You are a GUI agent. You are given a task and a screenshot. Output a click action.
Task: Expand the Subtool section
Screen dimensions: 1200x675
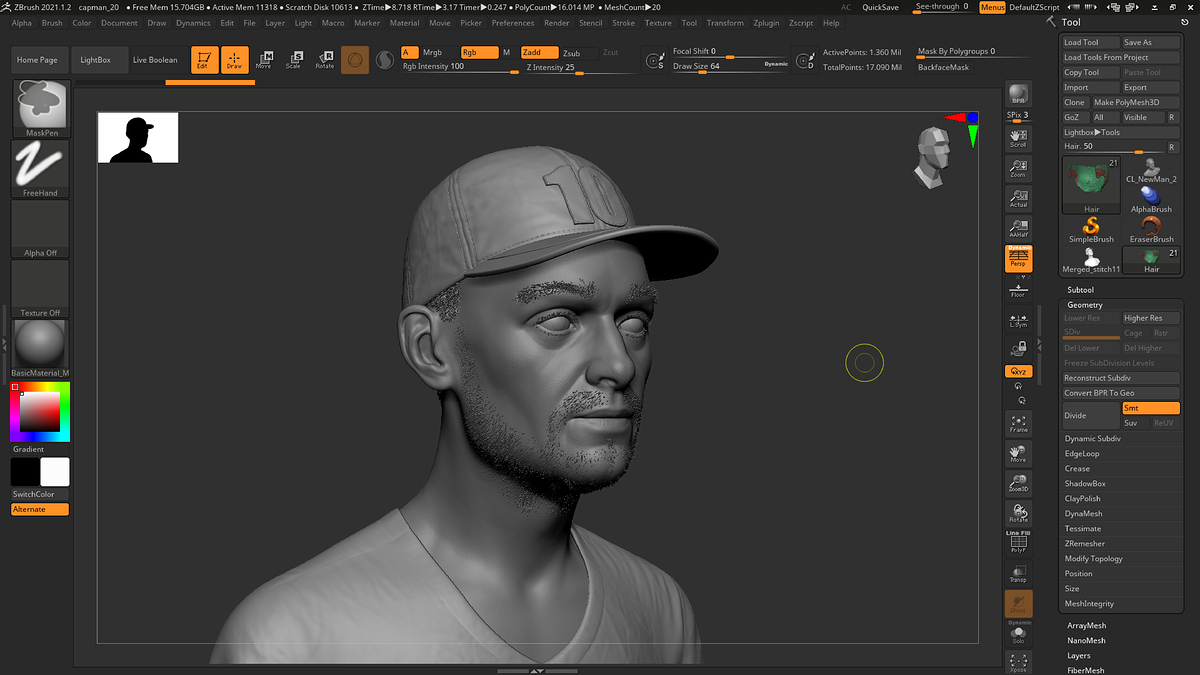1080,290
